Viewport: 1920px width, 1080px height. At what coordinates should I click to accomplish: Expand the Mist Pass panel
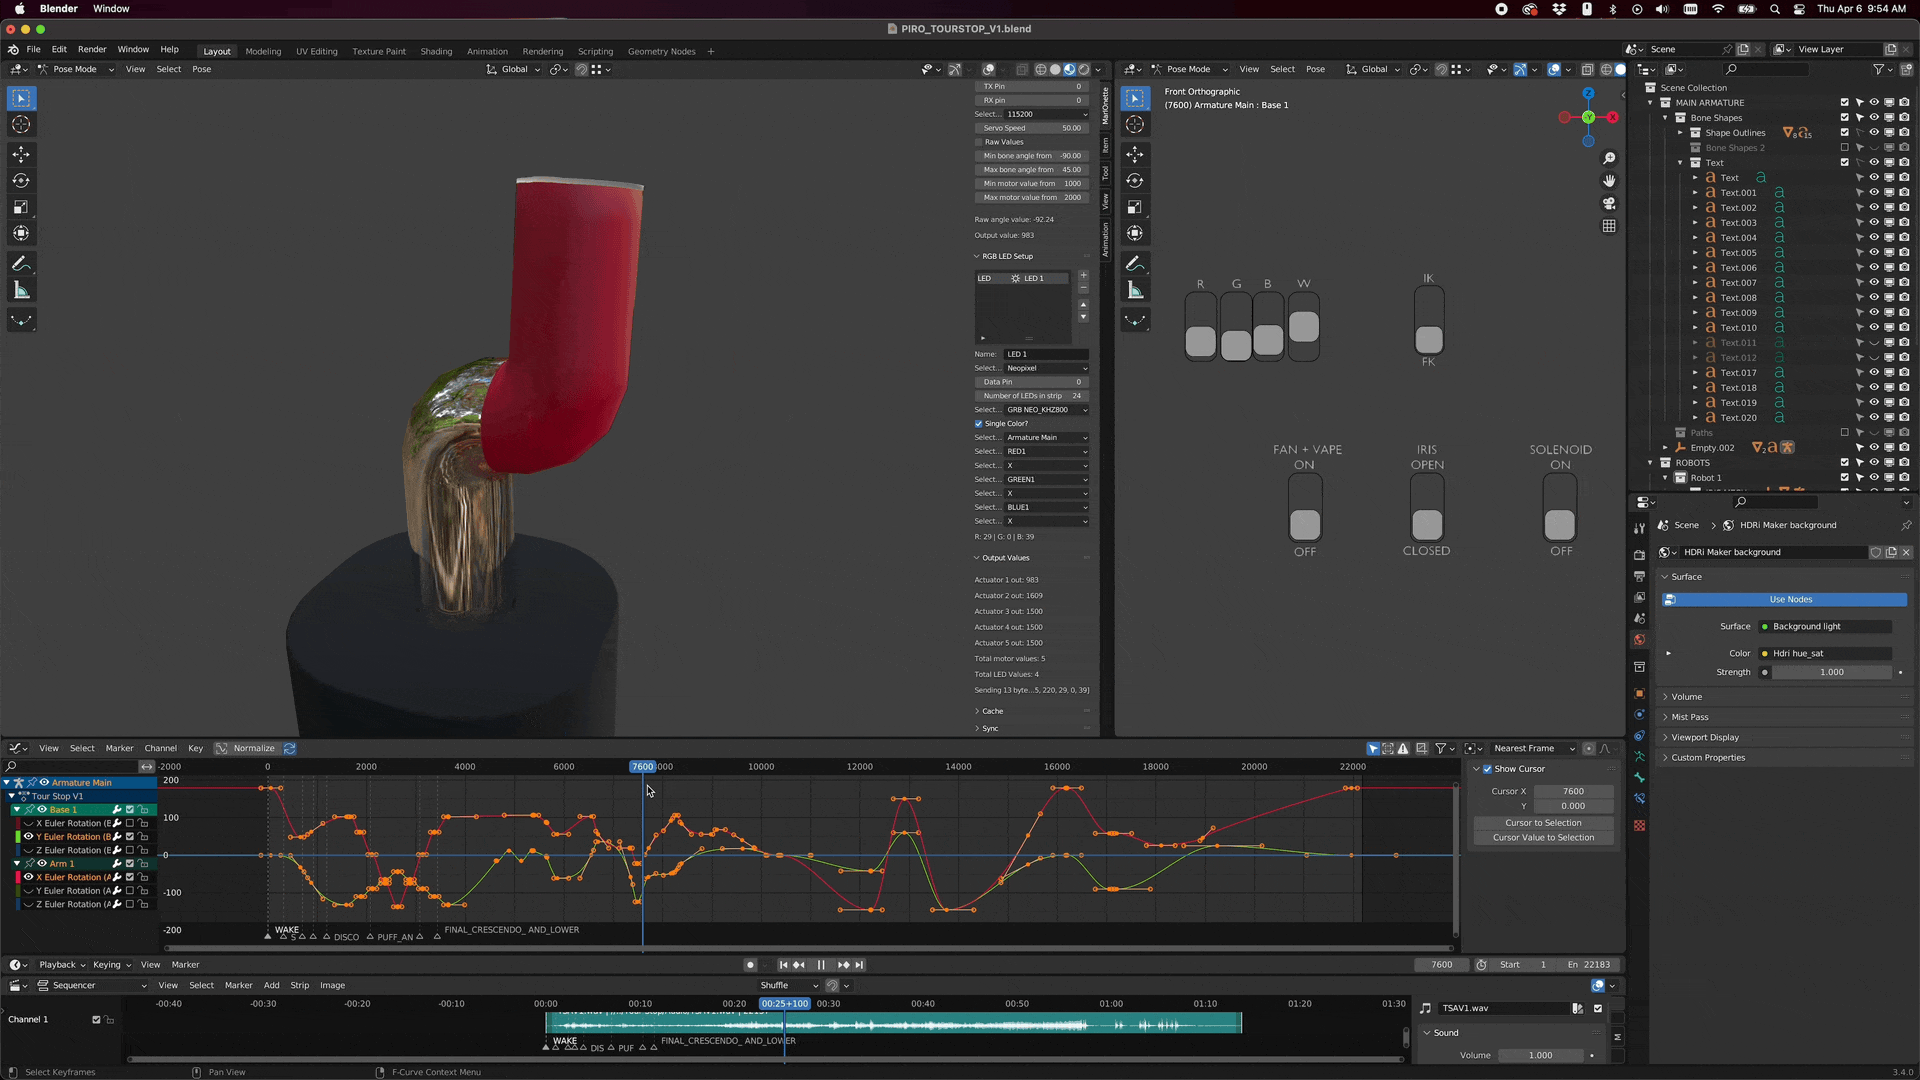click(x=1690, y=717)
